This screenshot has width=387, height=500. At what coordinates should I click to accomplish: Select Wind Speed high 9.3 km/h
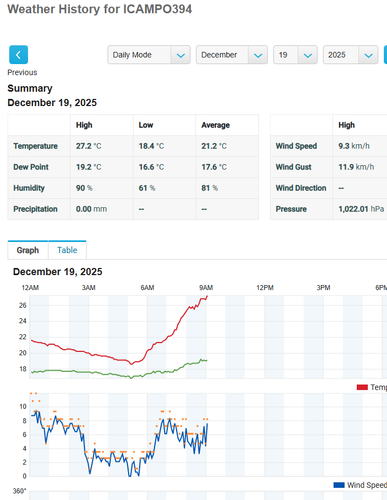354,146
